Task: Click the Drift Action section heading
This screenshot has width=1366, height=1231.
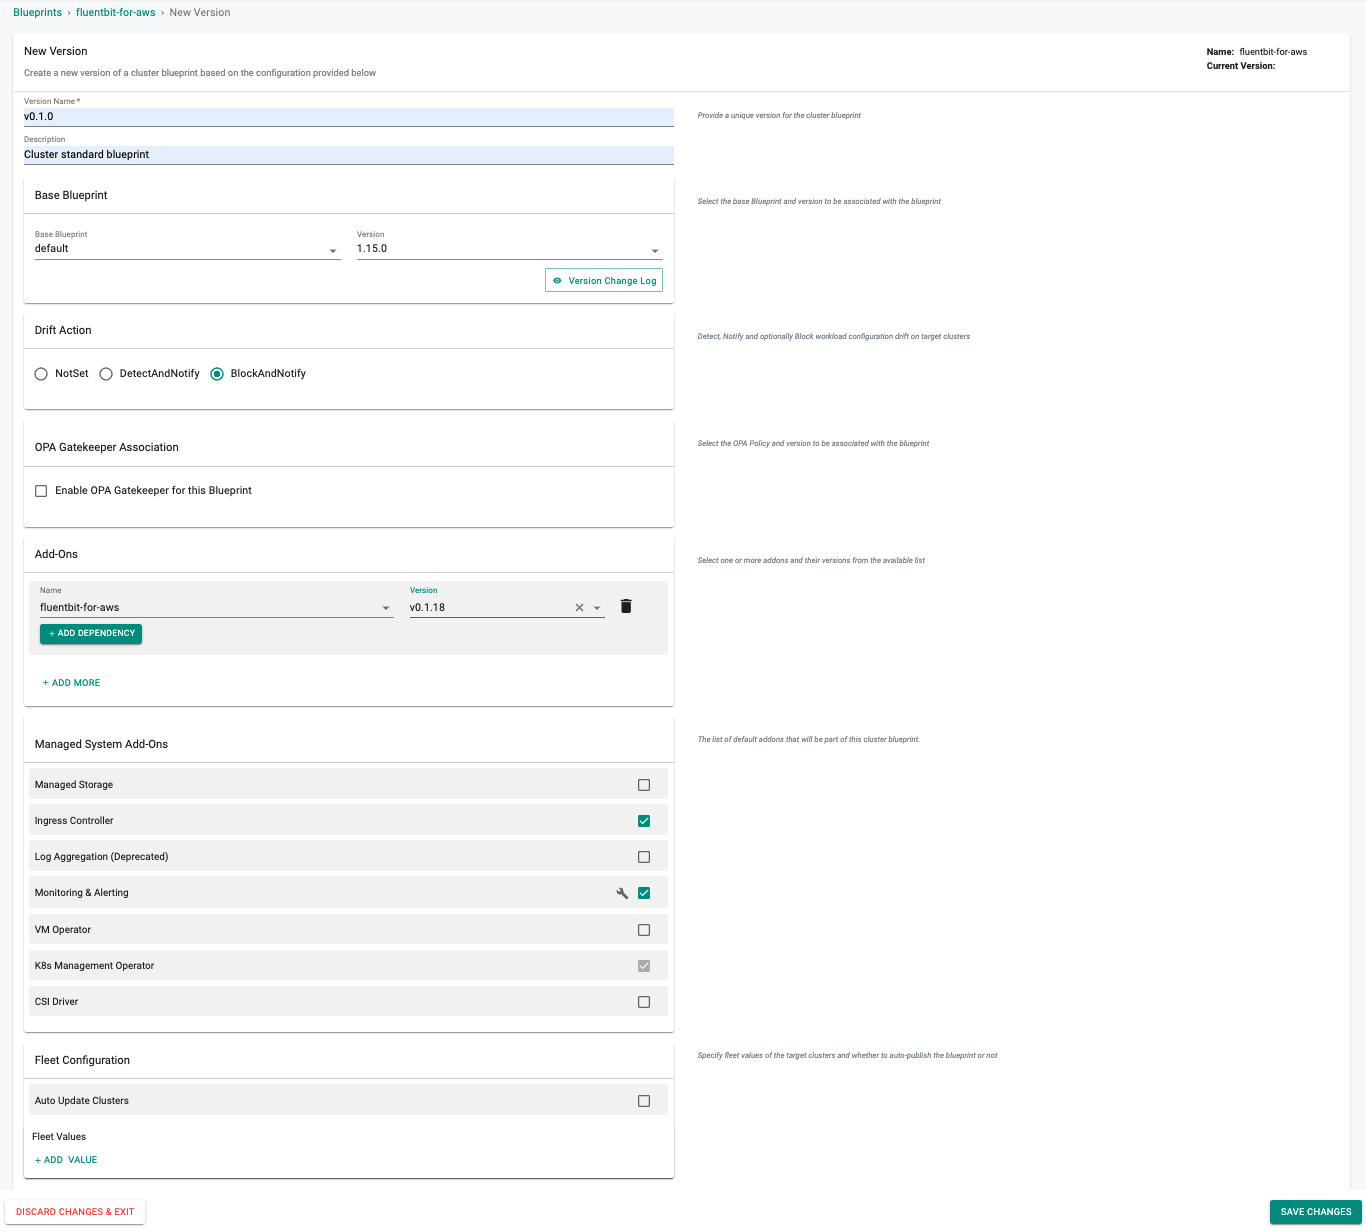Action: (x=63, y=330)
